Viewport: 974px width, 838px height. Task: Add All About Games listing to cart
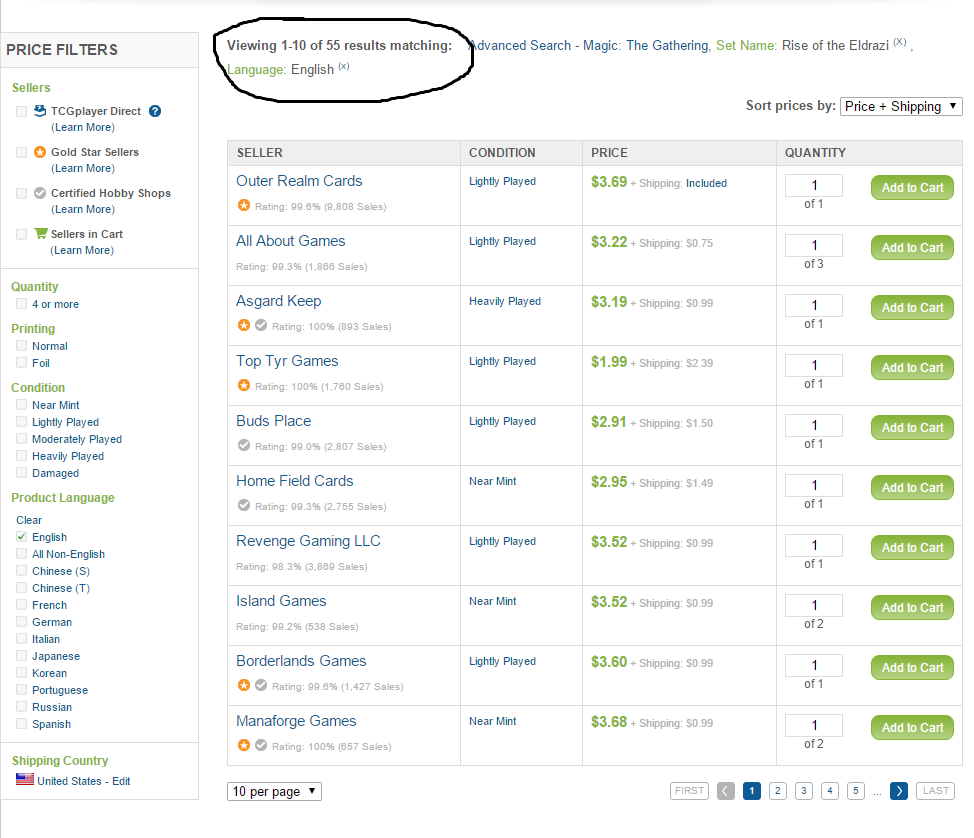(x=913, y=248)
